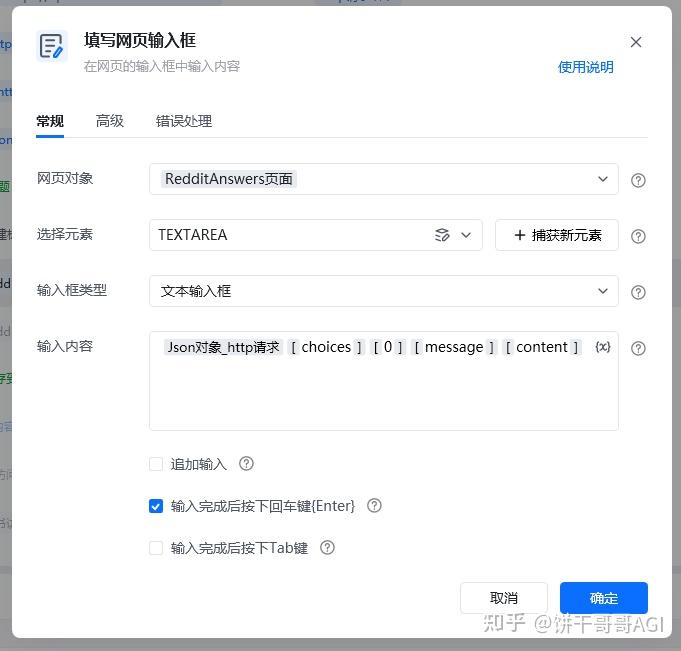The width and height of the screenshot is (681, 651).
Task: Close the 填写网页输入框 dialog
Action: click(636, 42)
